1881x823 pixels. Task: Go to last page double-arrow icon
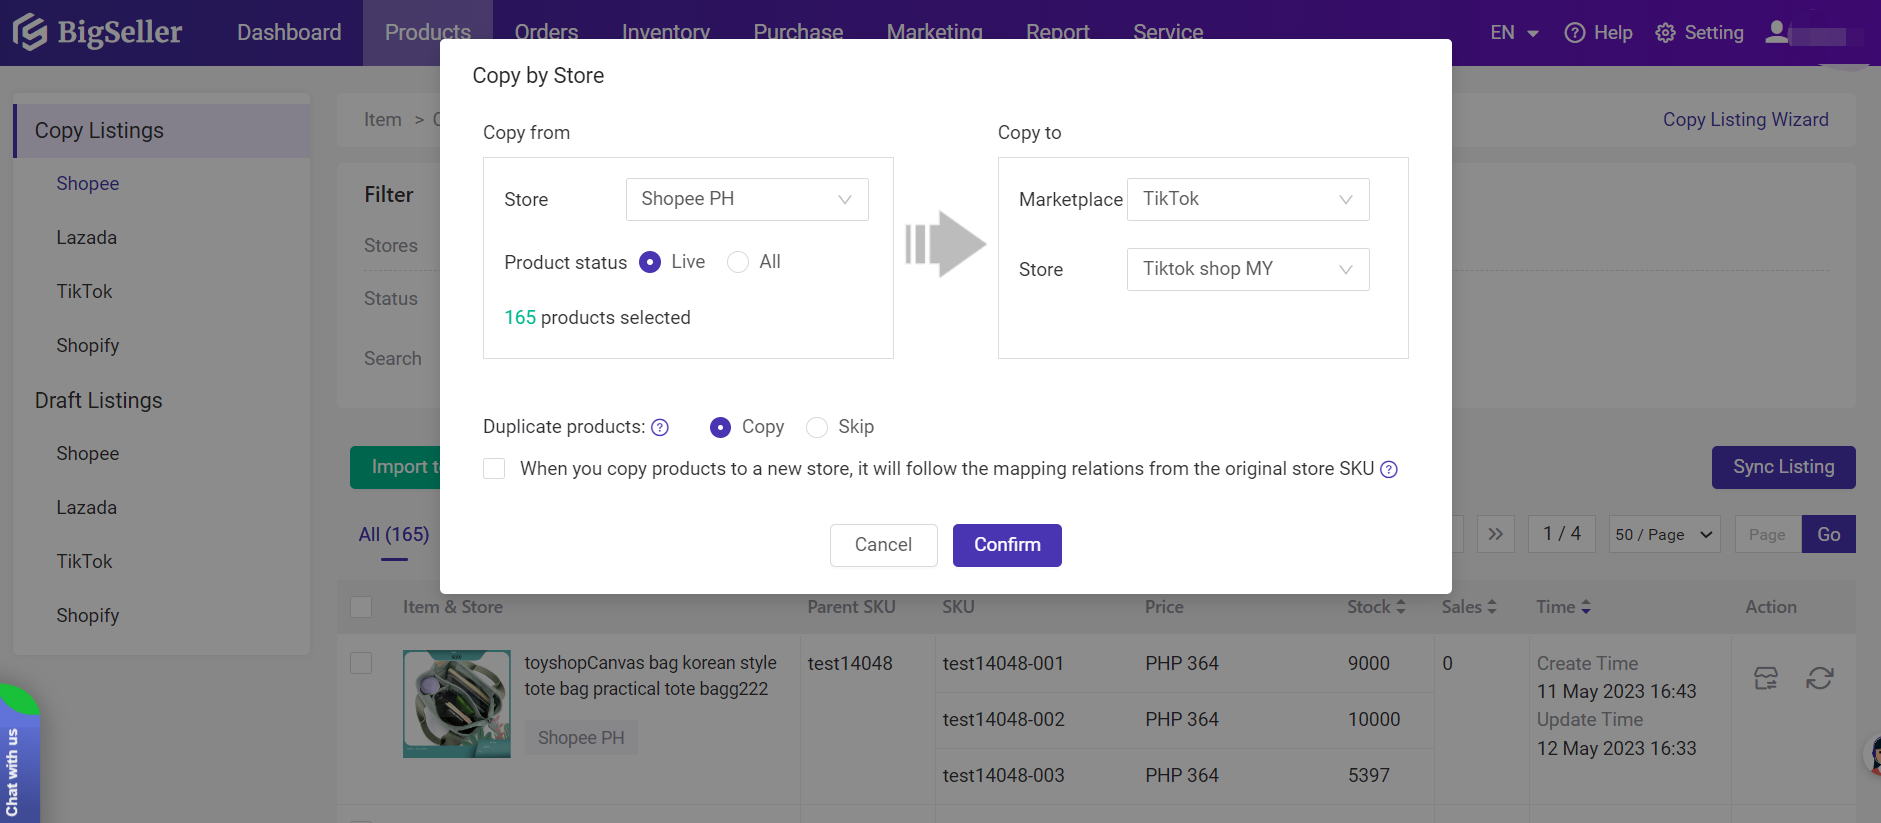[1495, 534]
